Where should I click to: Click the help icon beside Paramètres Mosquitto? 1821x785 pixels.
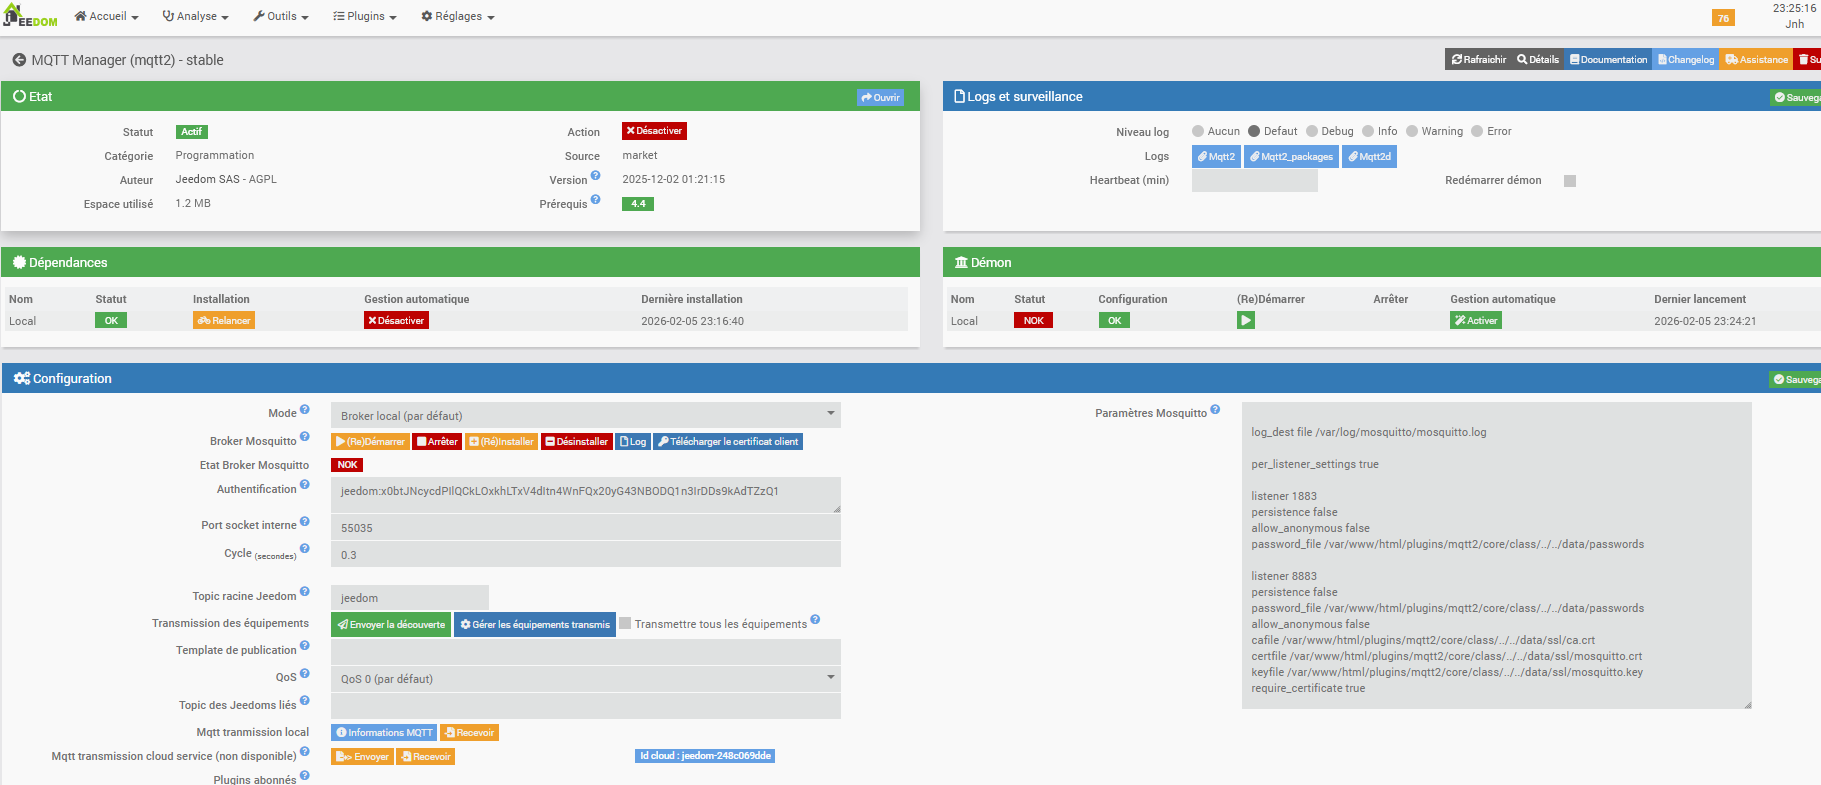(x=1215, y=410)
